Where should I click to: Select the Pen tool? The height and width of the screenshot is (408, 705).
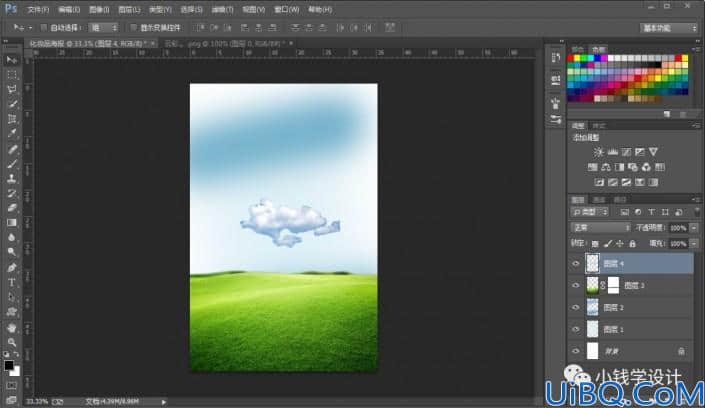(x=12, y=268)
